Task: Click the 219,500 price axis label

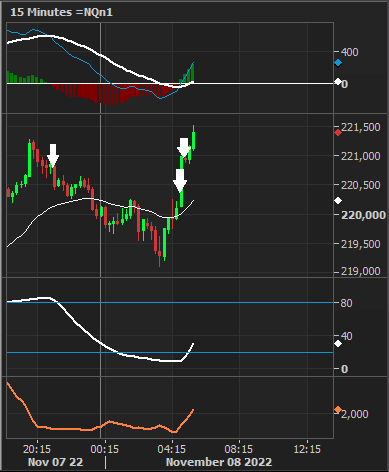Action: coord(361,244)
